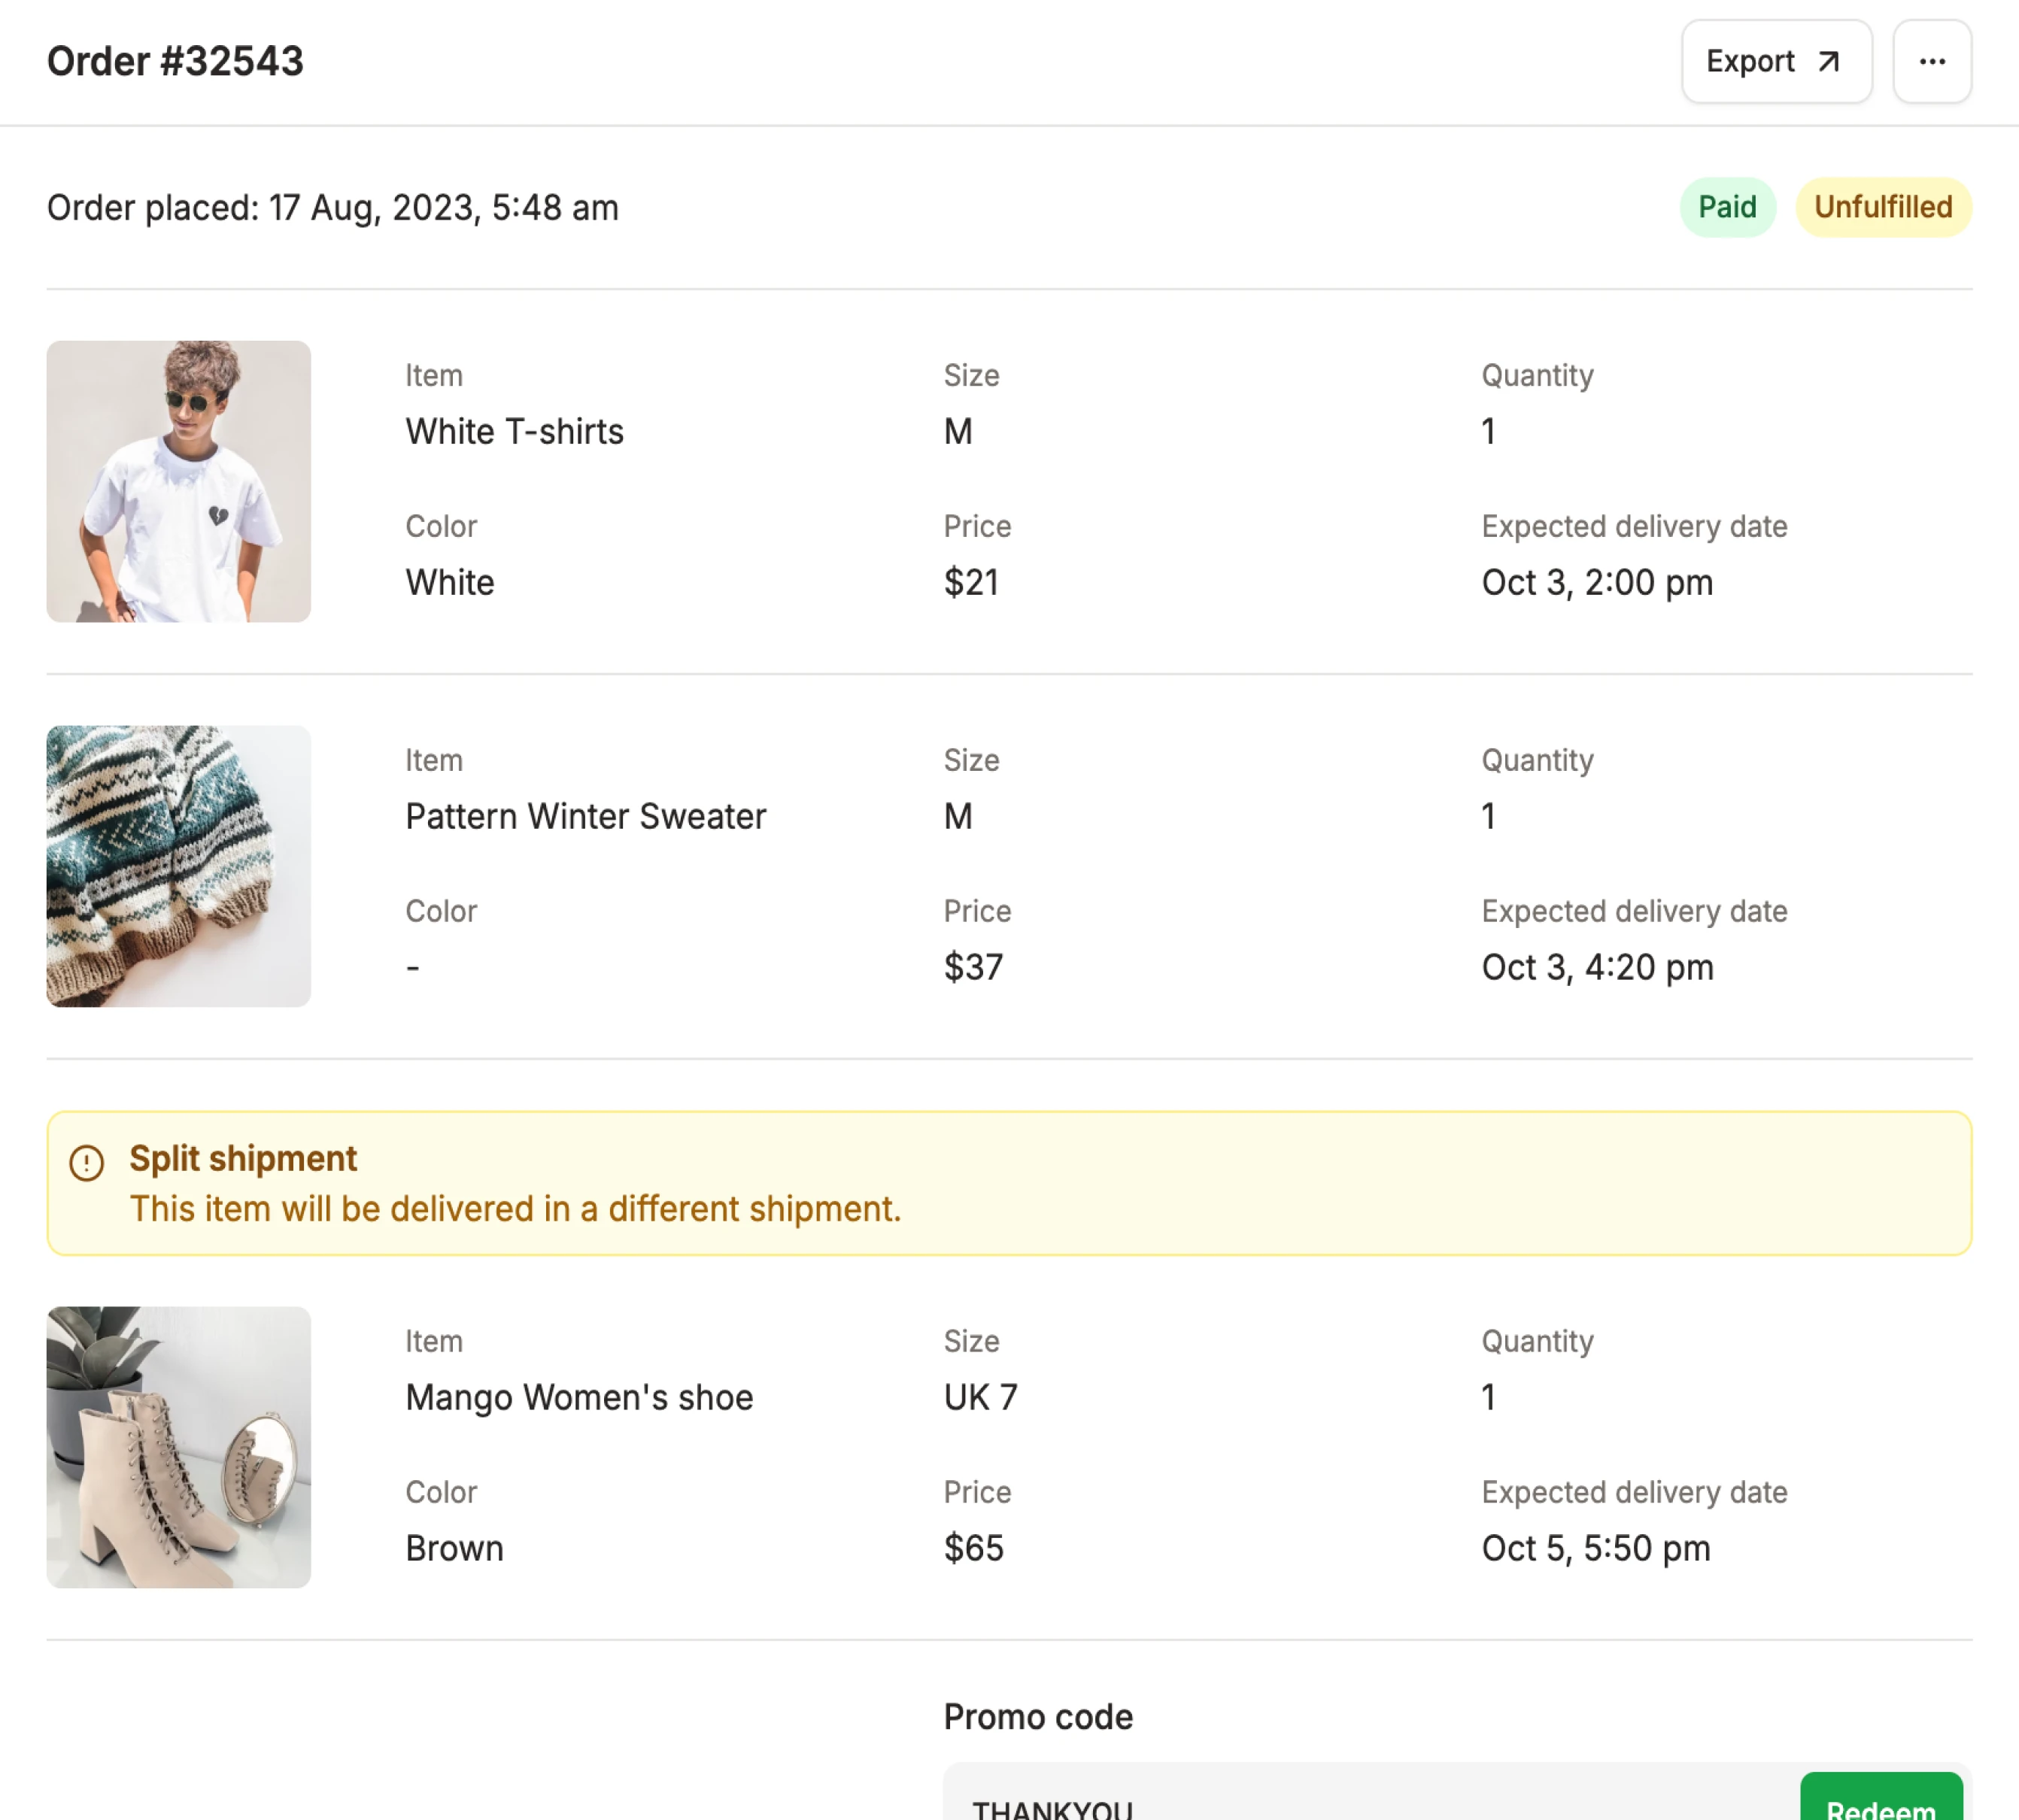This screenshot has height=1820, width=2019.
Task: Click the Export arrow icon
Action: click(x=1828, y=62)
